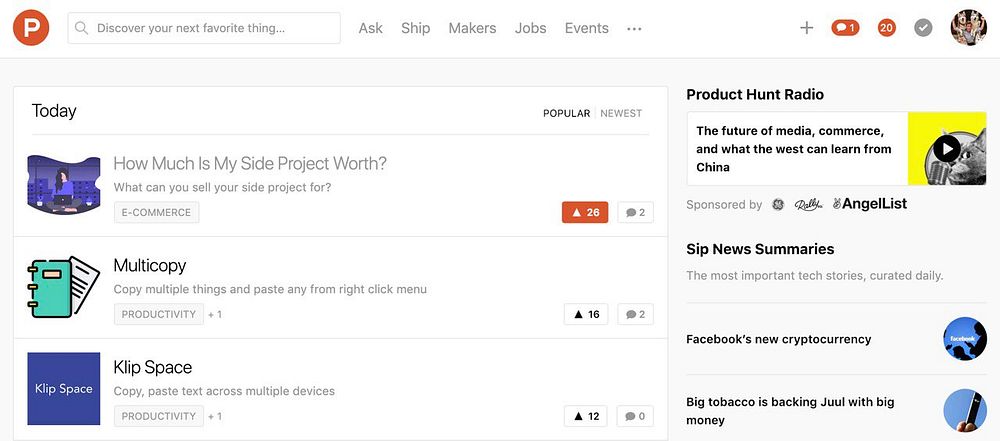Click the E-COMMERCE topic tag

coord(156,212)
